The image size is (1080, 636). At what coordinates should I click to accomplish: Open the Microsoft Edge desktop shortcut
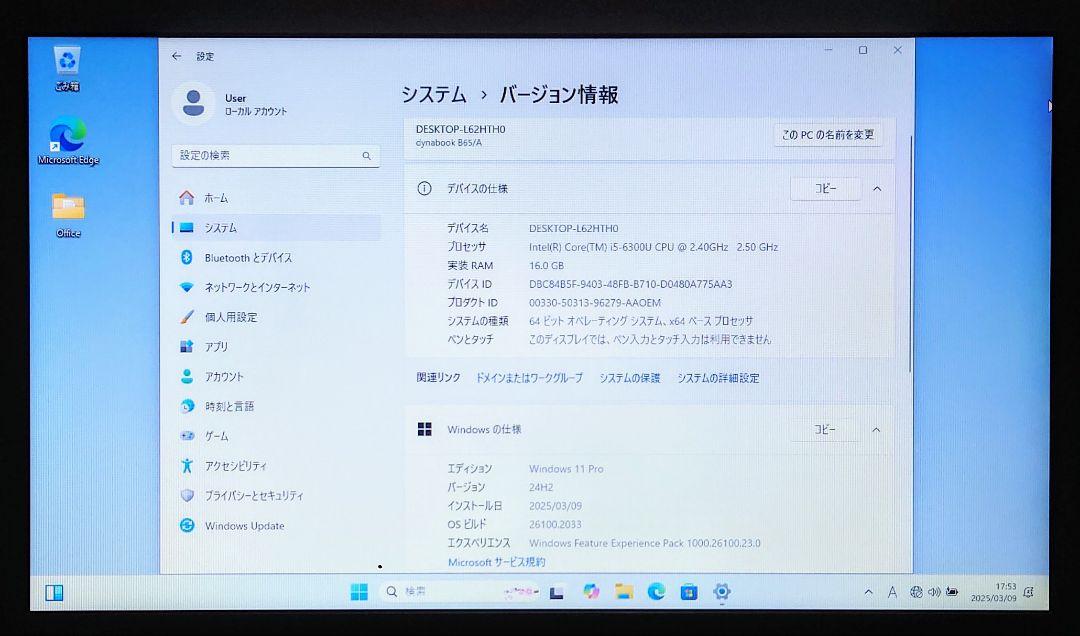[x=68, y=141]
